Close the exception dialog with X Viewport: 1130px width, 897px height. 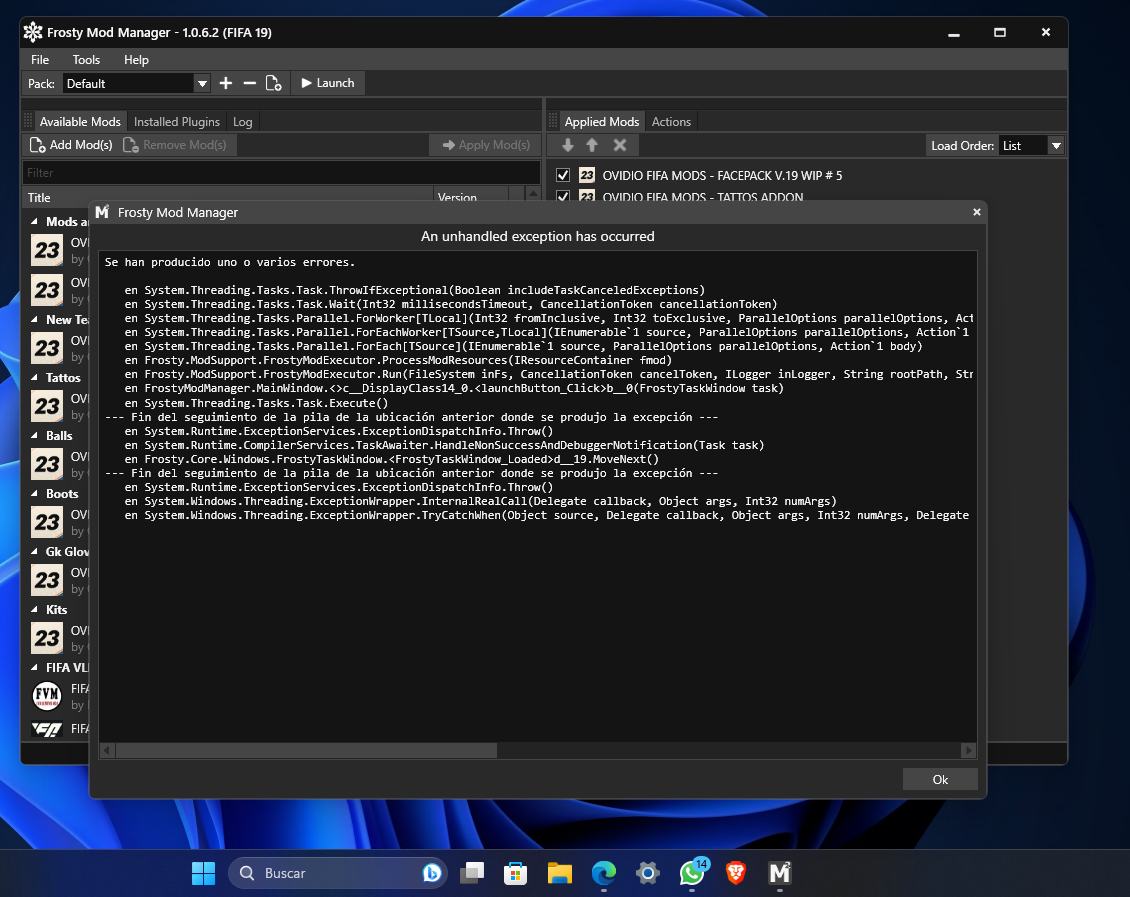pyautogui.click(x=976, y=212)
